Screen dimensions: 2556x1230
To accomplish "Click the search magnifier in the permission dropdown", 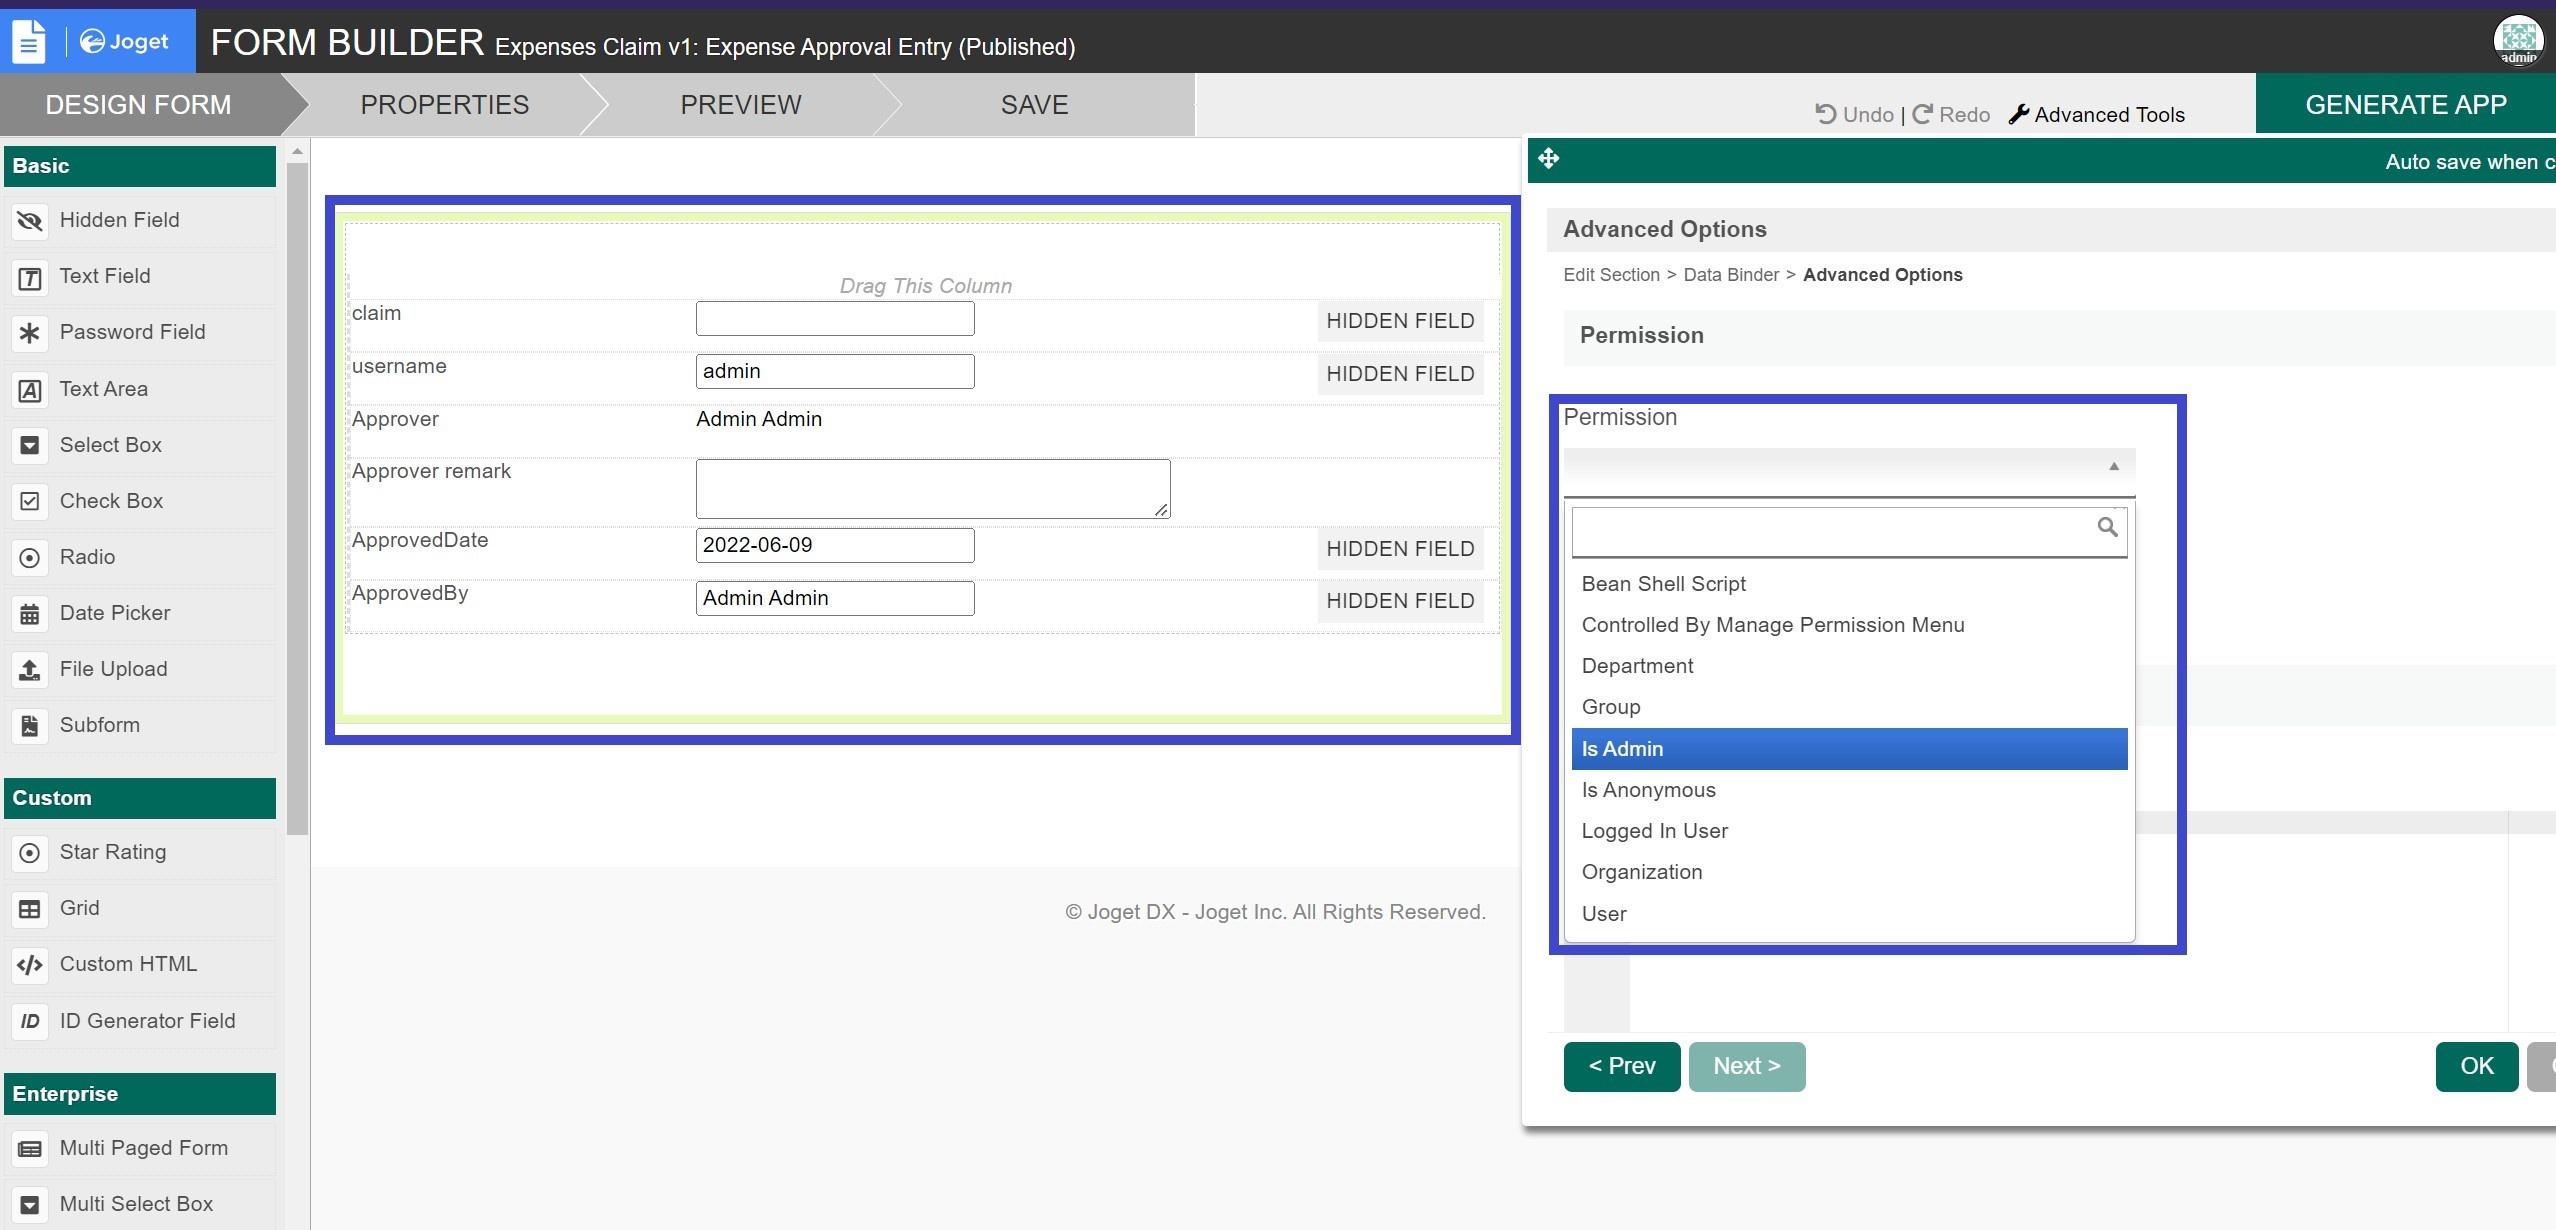I will (x=2107, y=527).
